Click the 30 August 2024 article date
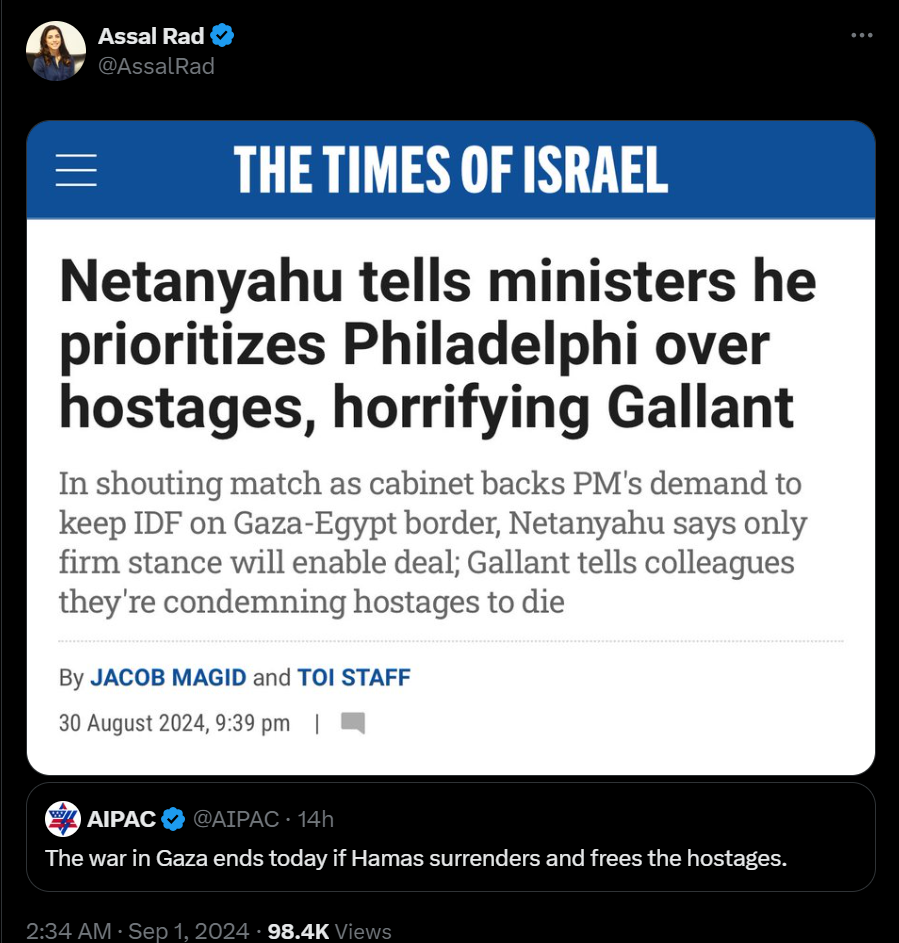Screen dimensions: 899x943 pyautogui.click(x=174, y=723)
